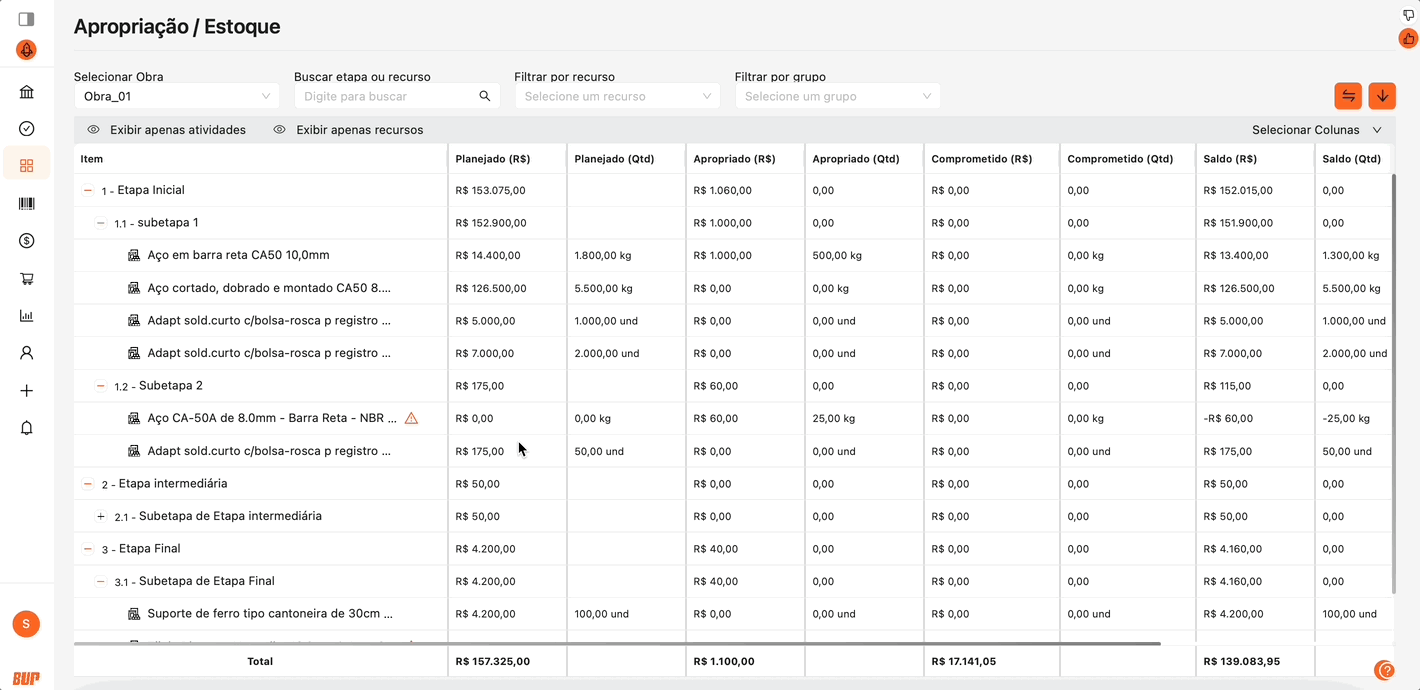Toggle Exibir apenas recursos
The image size is (1420, 690).
click(348, 130)
